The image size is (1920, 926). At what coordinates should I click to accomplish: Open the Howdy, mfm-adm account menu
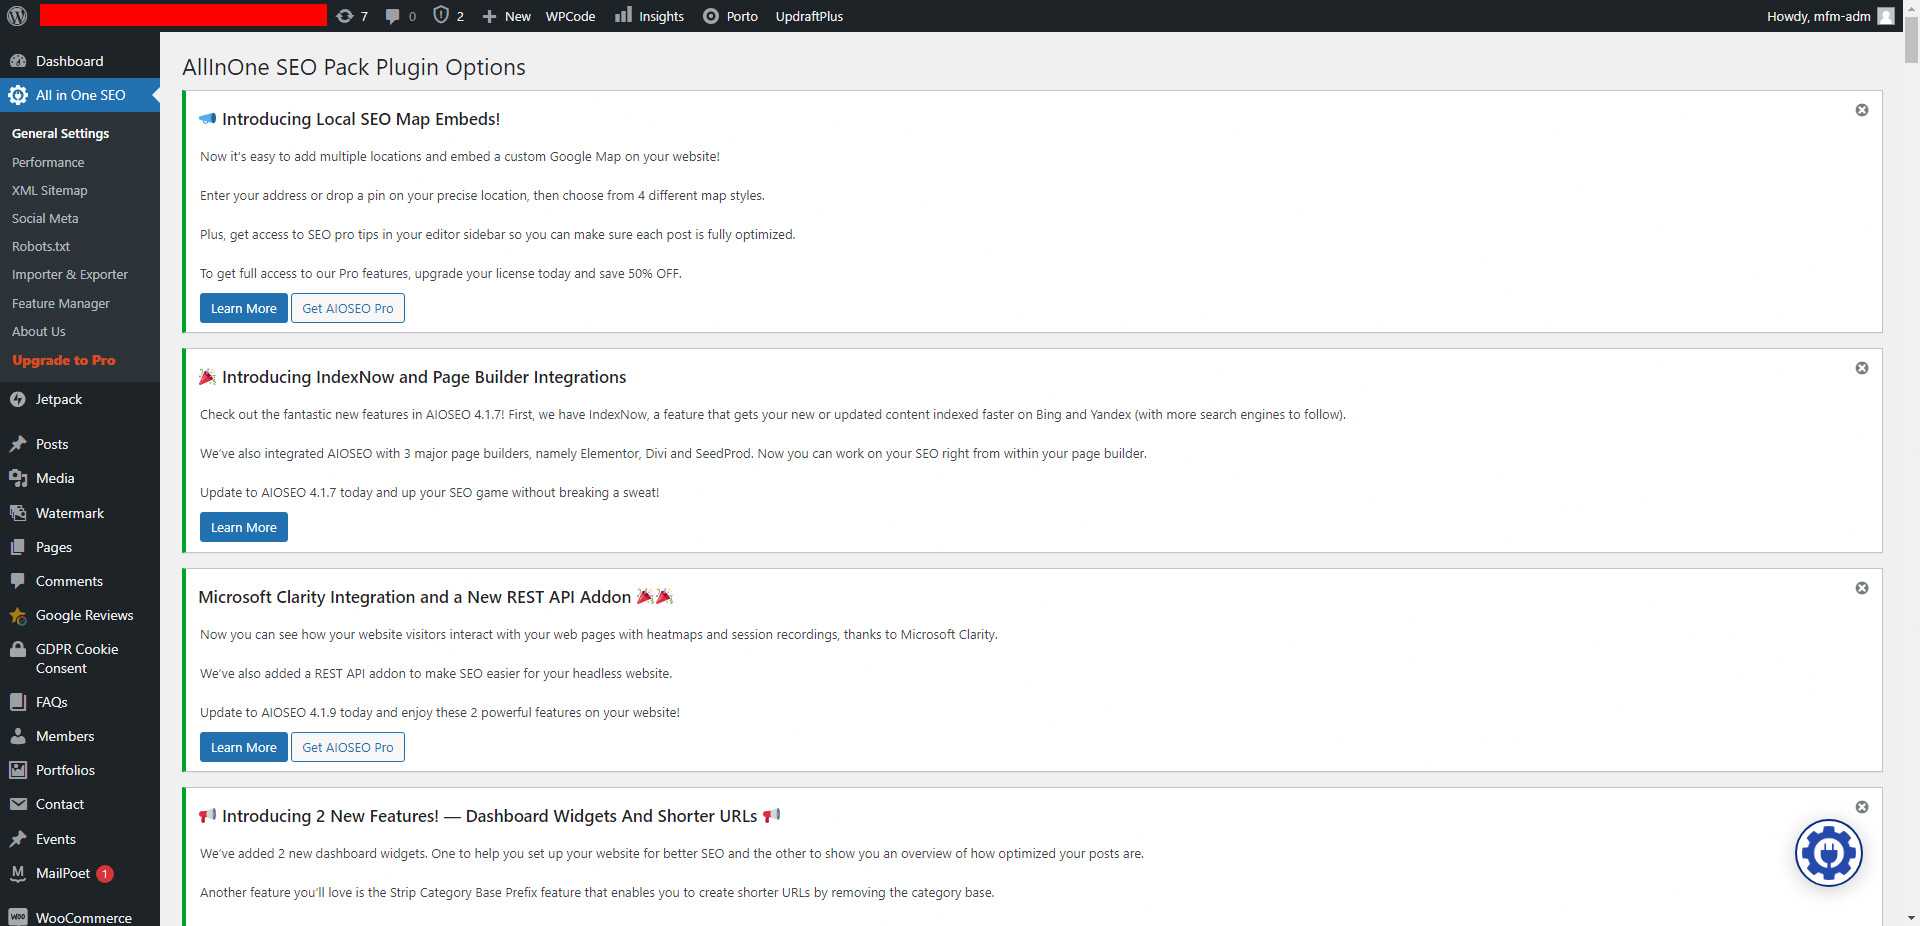[x=1831, y=16]
